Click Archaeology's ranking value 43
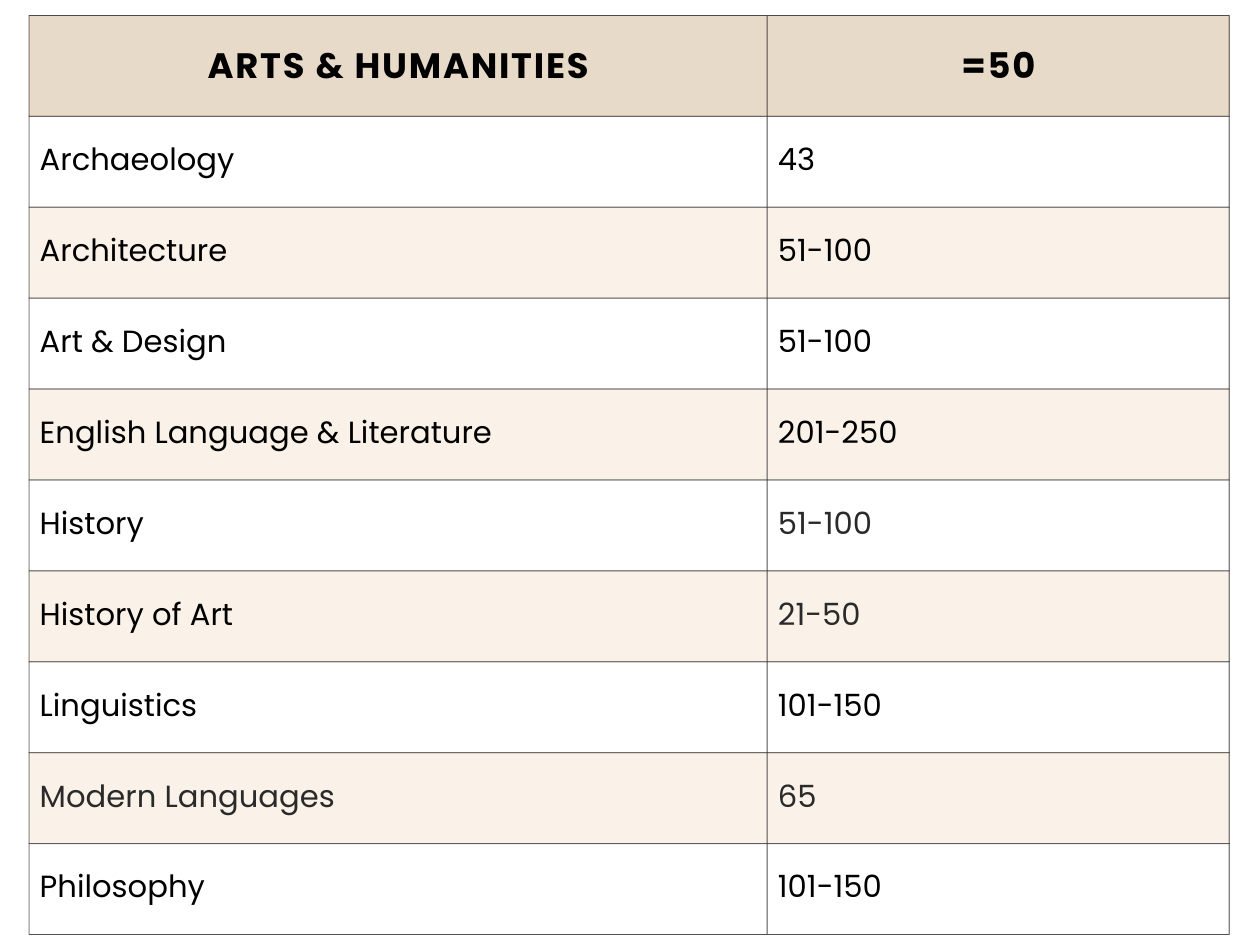1249x949 pixels. (x=796, y=160)
